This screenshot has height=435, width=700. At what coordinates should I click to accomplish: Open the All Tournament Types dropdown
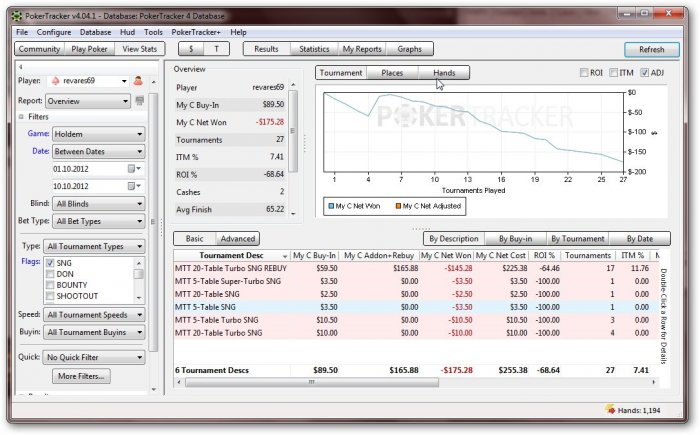tap(94, 246)
